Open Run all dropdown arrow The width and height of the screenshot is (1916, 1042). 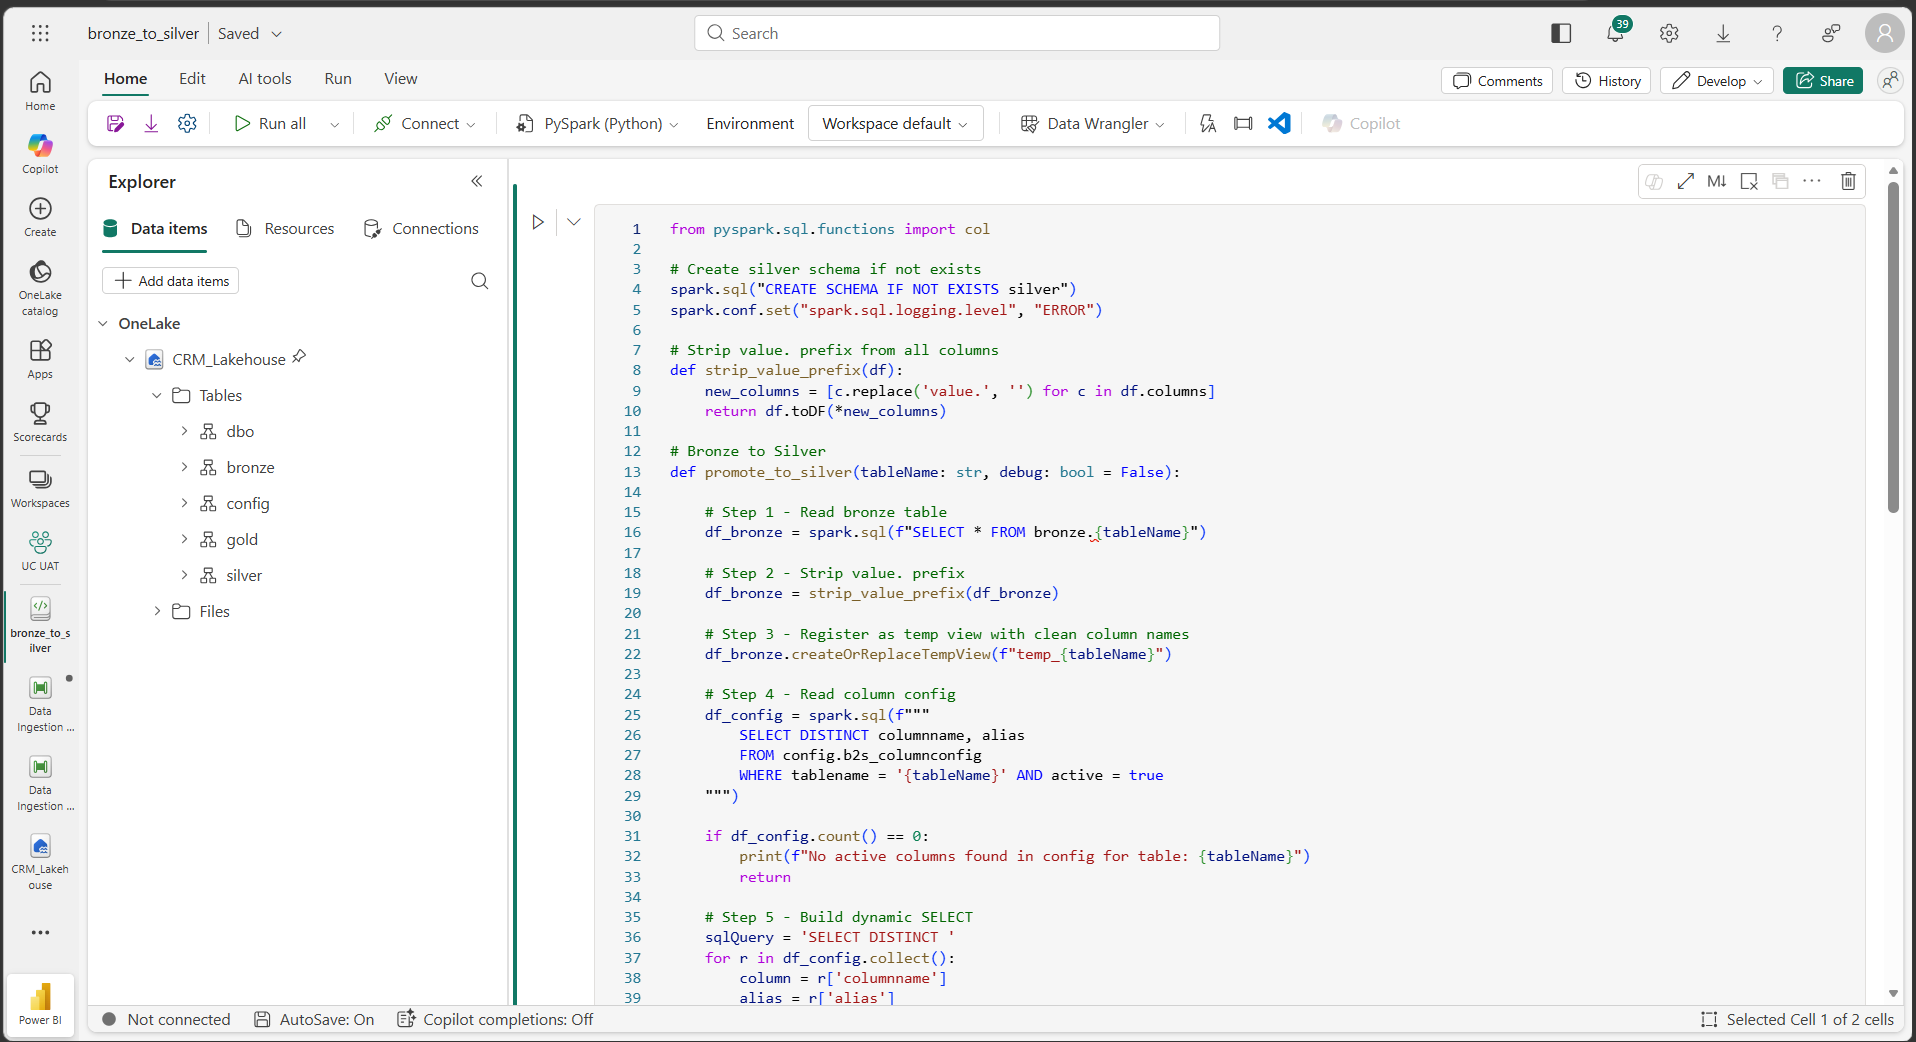coord(334,124)
